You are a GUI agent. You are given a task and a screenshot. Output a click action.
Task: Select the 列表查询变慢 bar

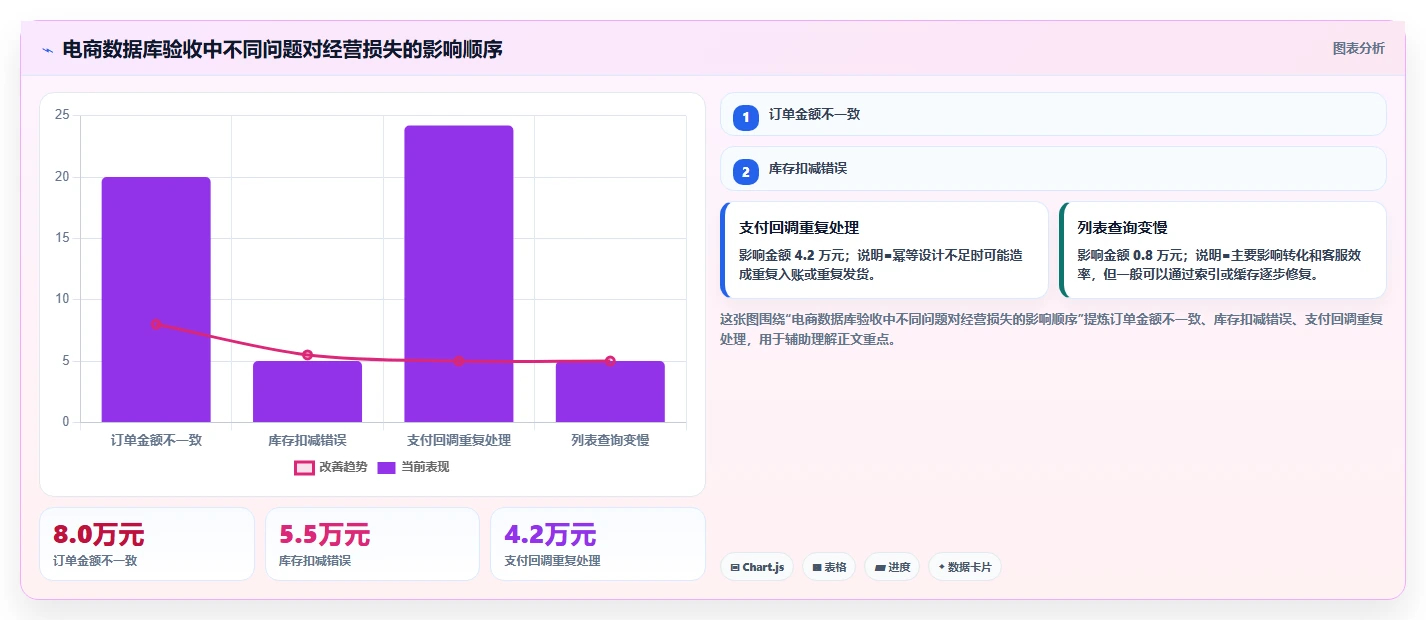(610, 391)
